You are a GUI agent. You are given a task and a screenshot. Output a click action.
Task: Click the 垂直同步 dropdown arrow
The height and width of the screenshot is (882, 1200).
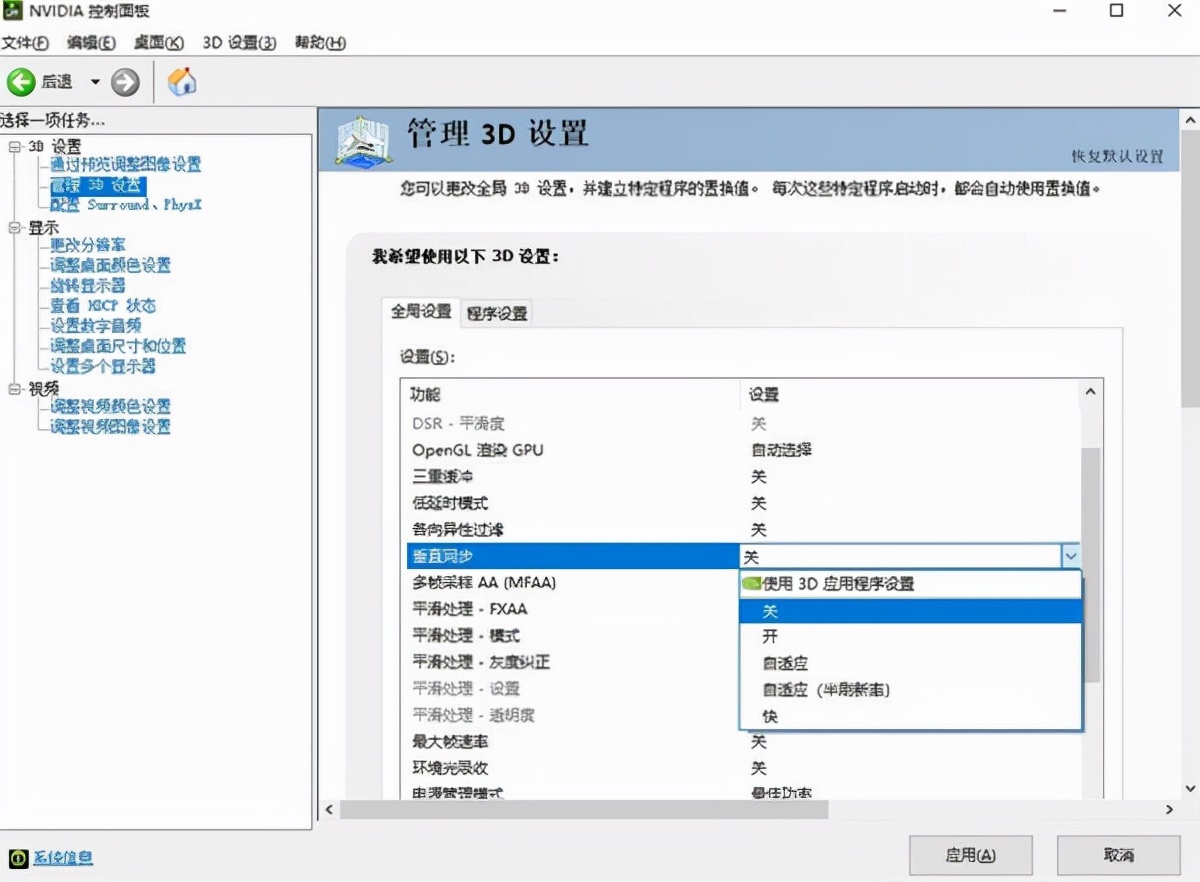(1071, 555)
